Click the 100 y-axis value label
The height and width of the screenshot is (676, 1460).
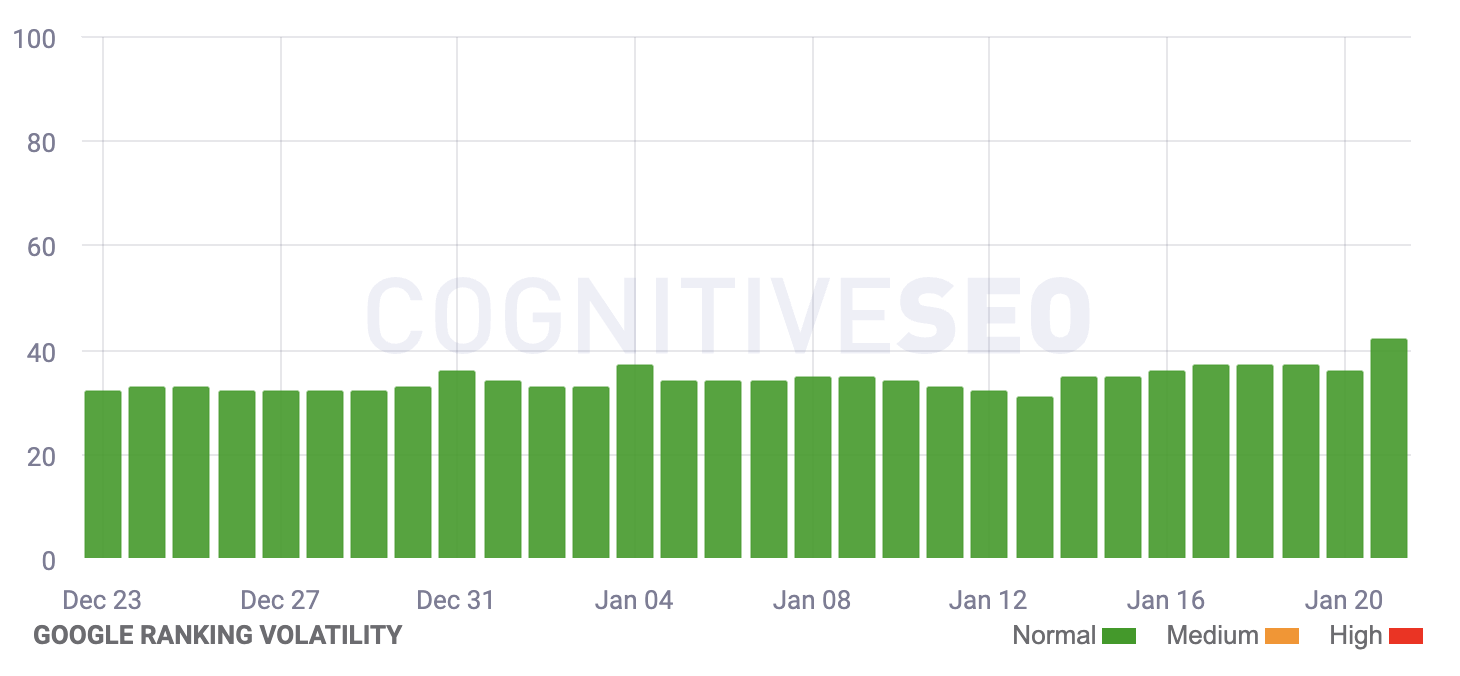click(35, 38)
